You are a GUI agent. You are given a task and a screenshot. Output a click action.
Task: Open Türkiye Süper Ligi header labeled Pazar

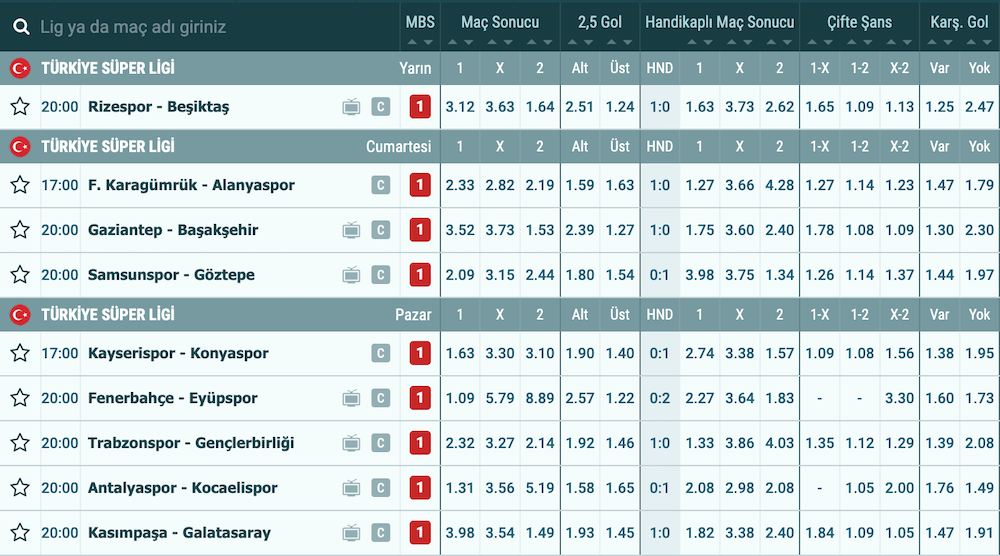220,314
